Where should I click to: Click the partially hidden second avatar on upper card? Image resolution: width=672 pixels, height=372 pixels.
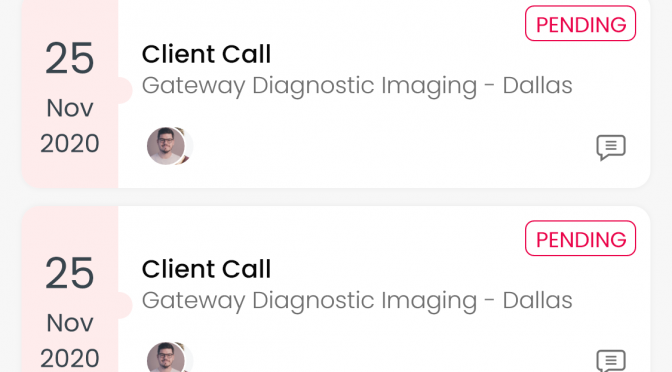tap(189, 146)
